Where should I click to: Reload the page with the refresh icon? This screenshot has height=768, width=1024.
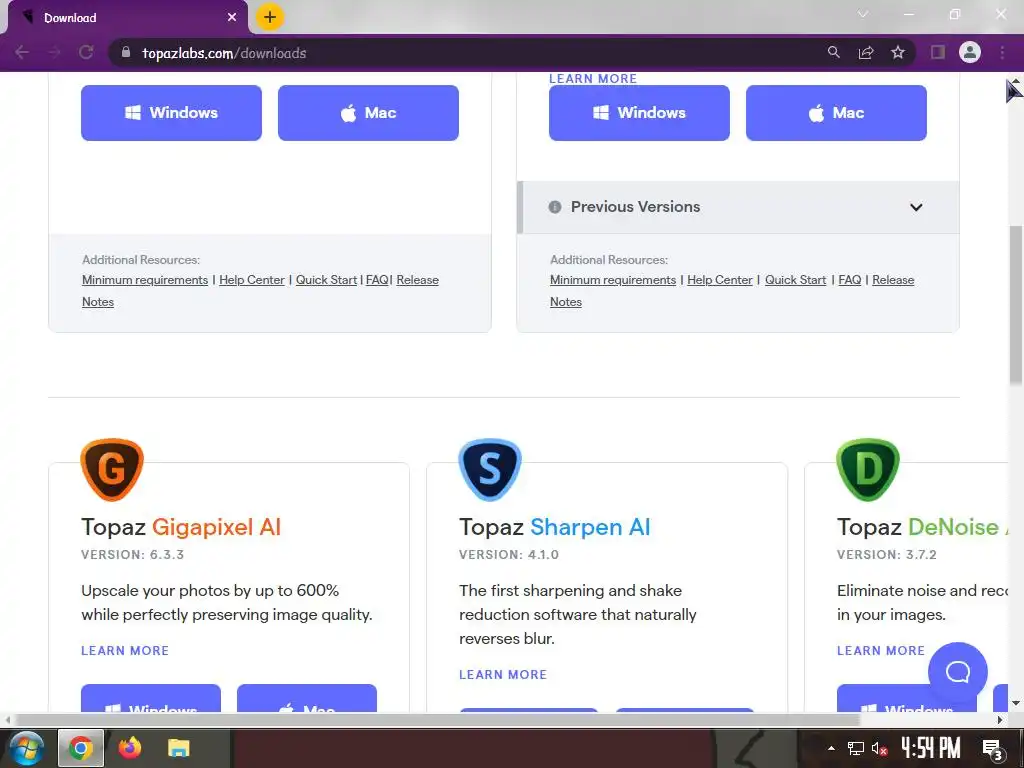(x=86, y=52)
